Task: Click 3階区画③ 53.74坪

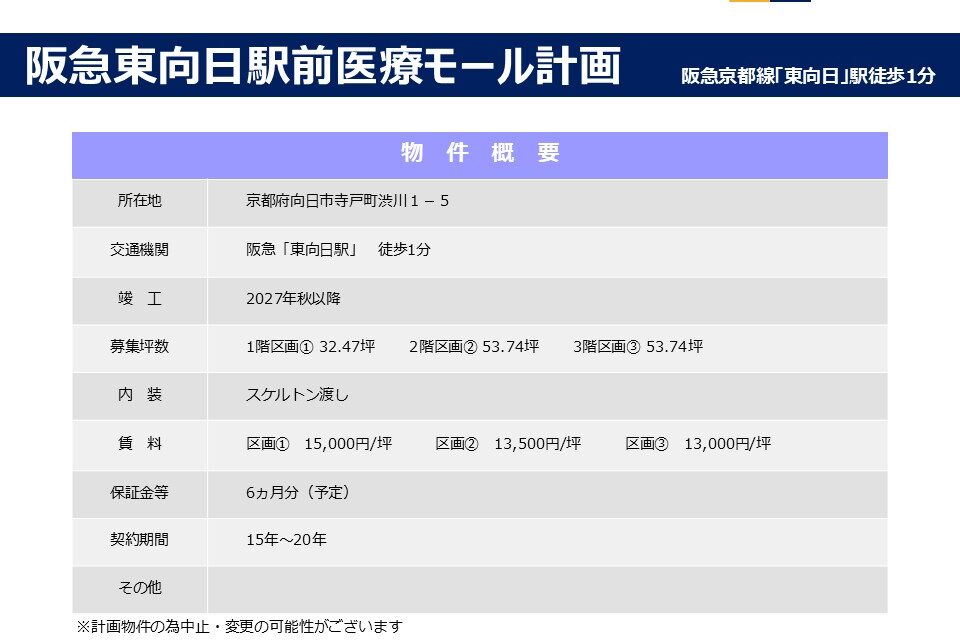Action: coord(638,347)
